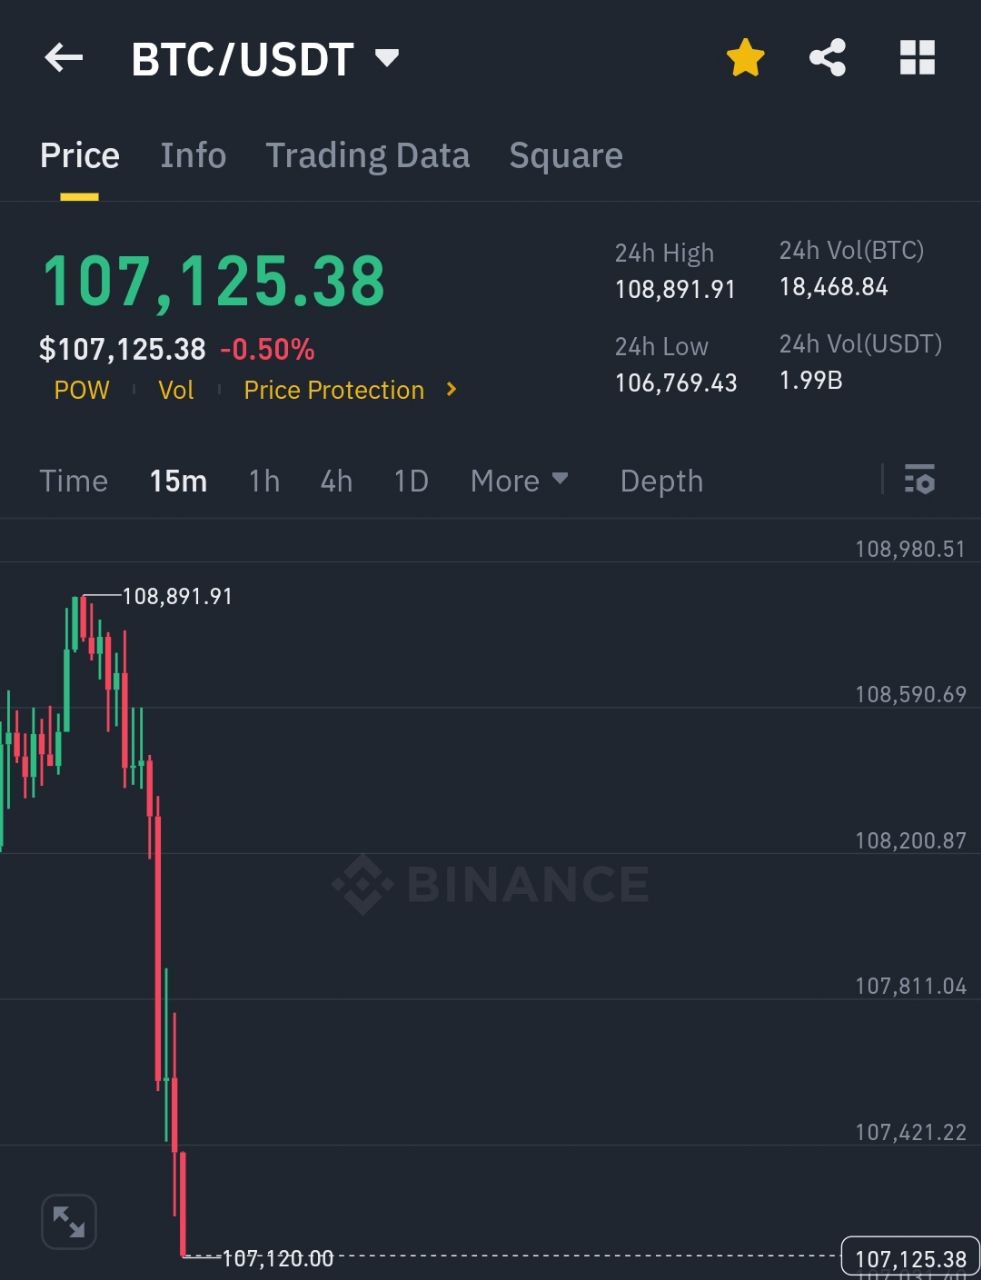Open the Square tab

click(x=566, y=155)
